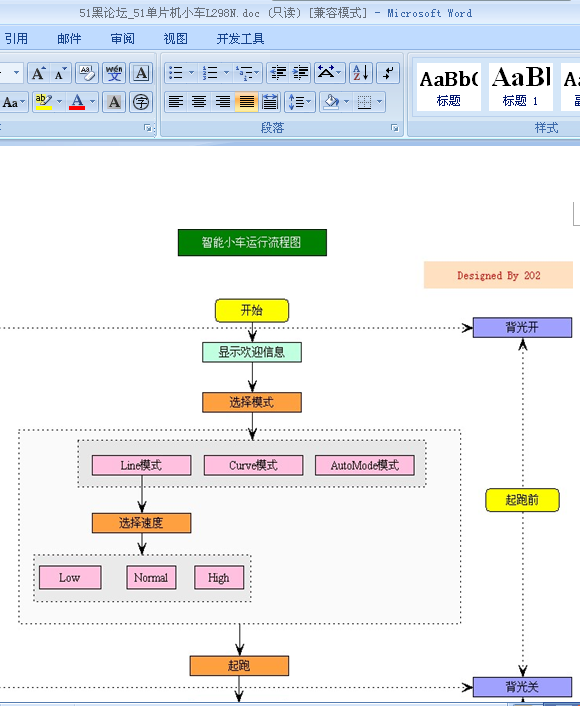This screenshot has height=706, width=580.
Task: Open the 审阅 ribbon tab
Action: click(122, 39)
